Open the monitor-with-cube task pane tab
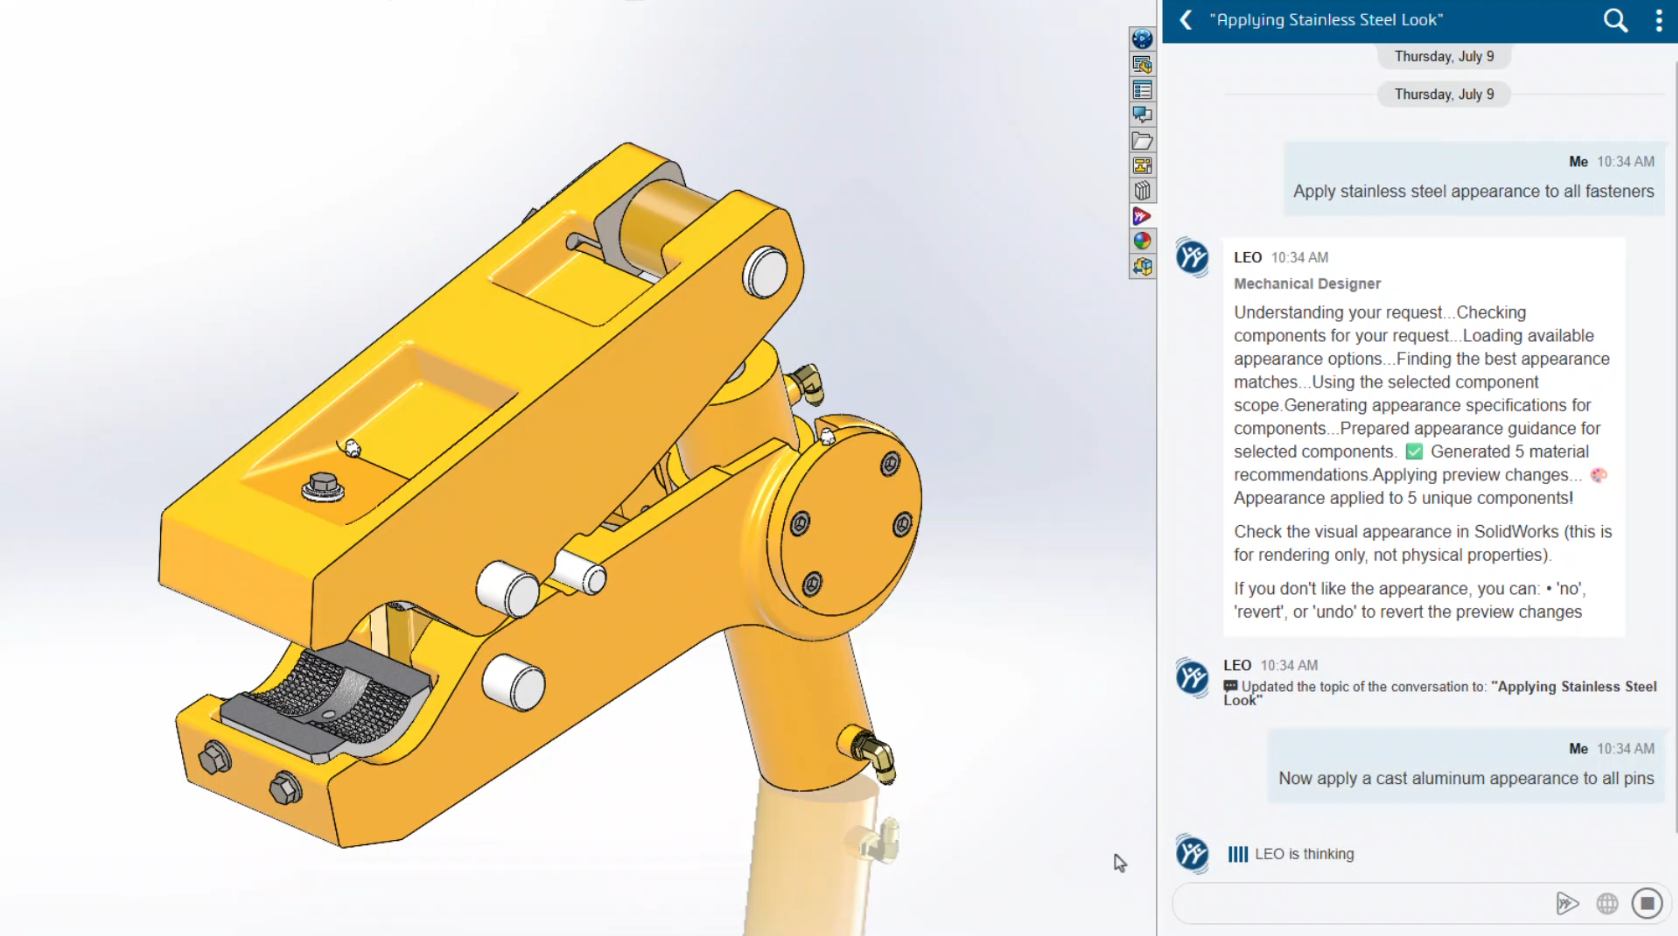Image resolution: width=1678 pixels, height=936 pixels. pyautogui.click(x=1142, y=65)
